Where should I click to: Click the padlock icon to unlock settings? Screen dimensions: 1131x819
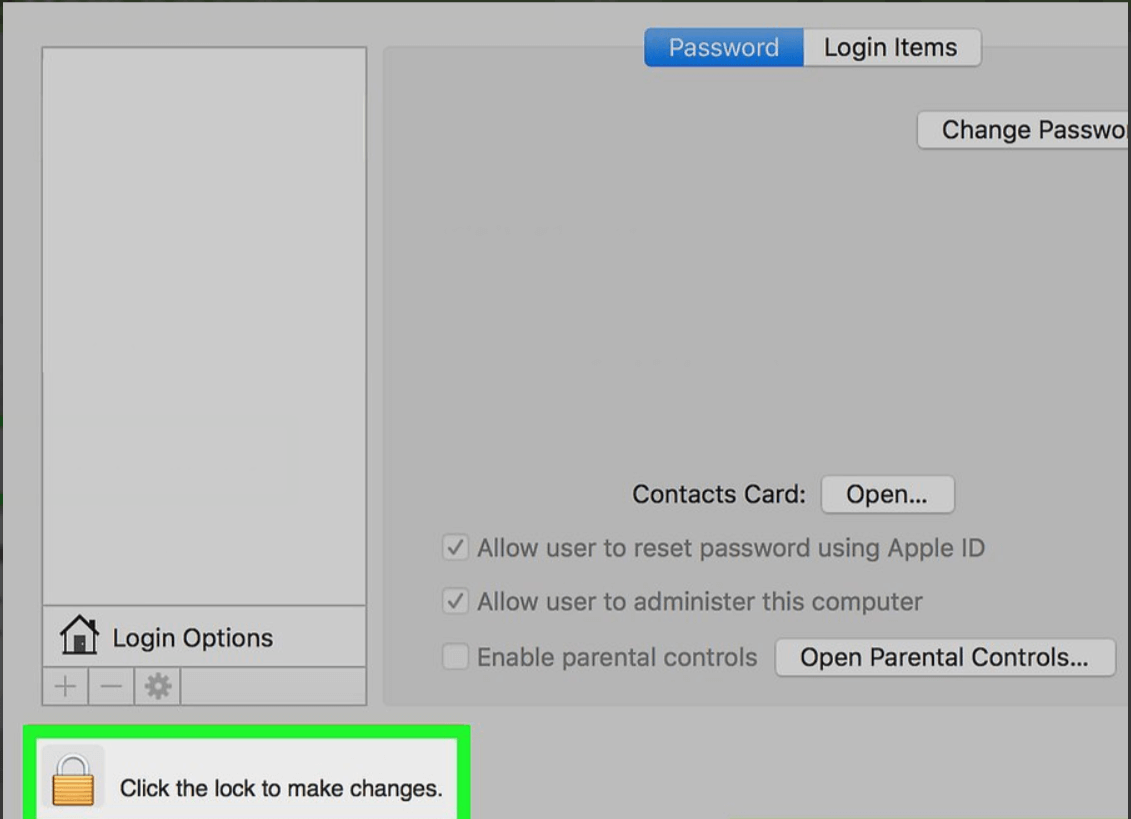tap(73, 779)
